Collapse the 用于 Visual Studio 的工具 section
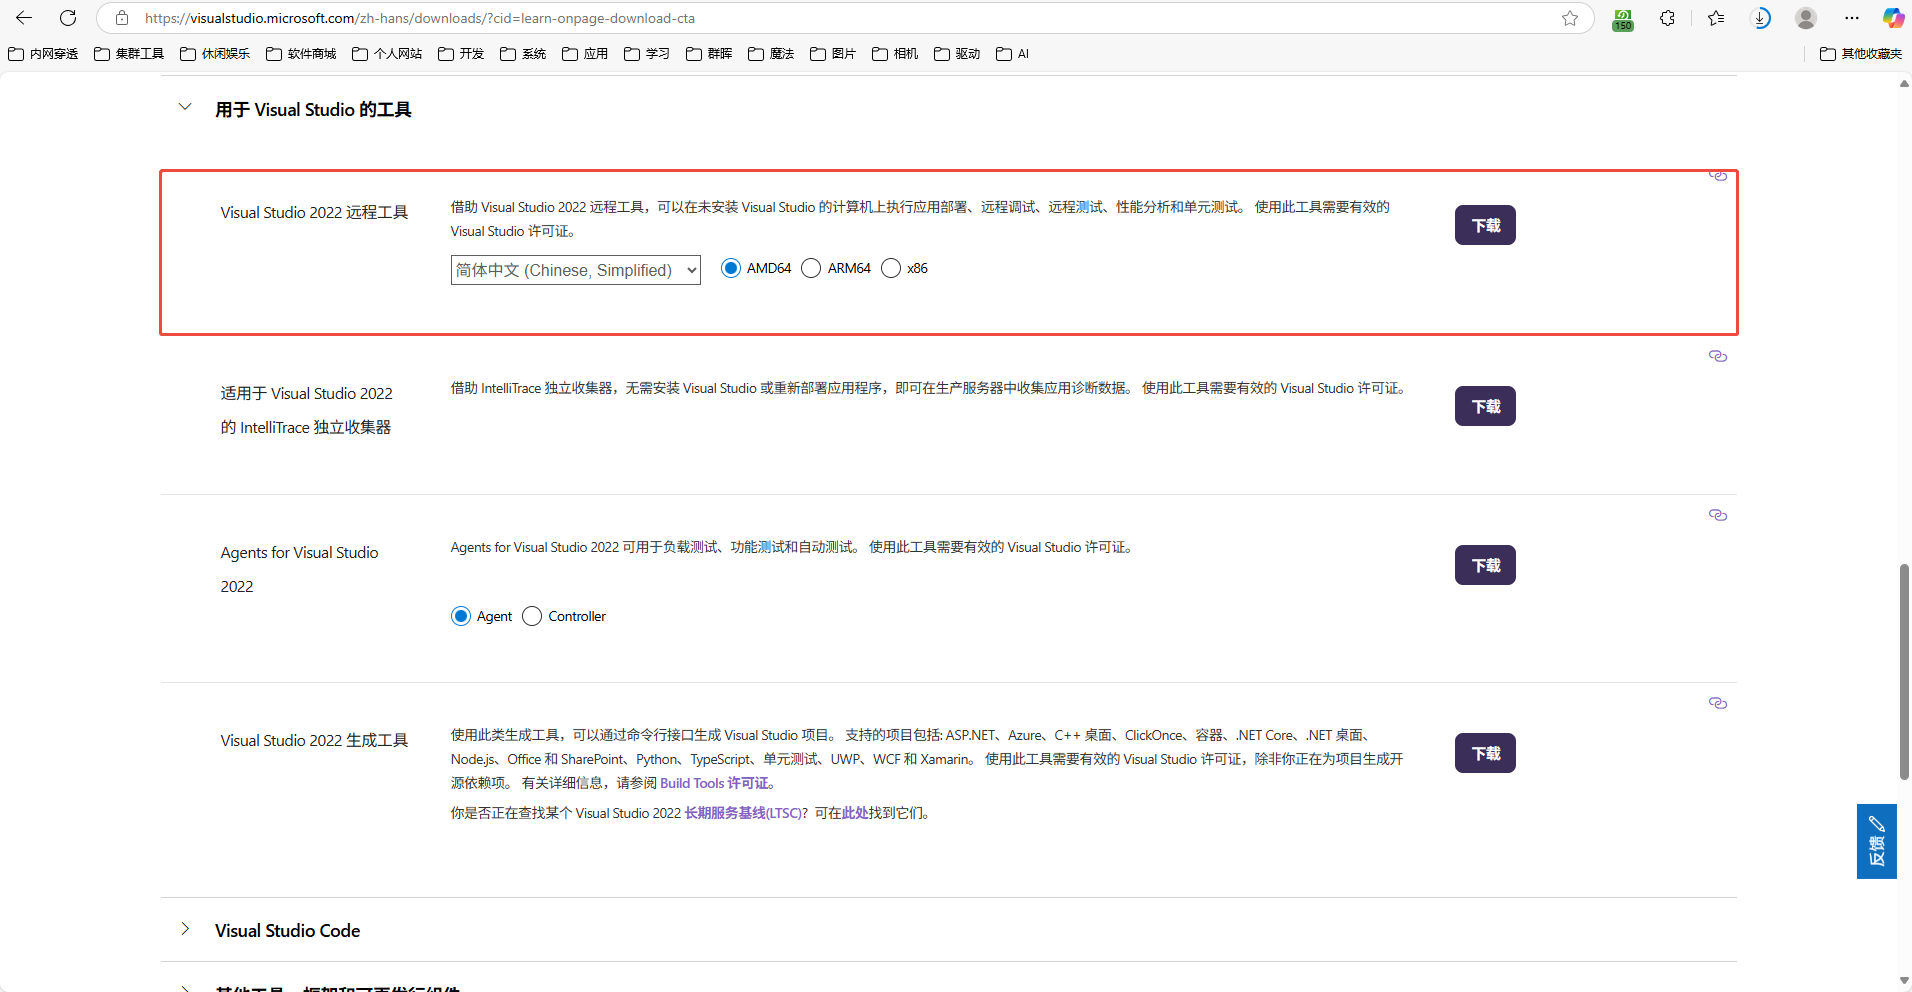Screen dimensions: 1912x992 185,107
